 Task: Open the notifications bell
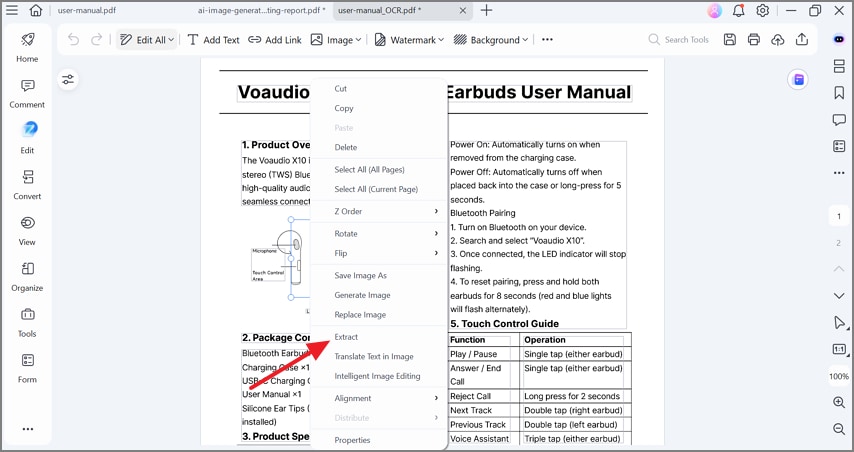click(739, 10)
